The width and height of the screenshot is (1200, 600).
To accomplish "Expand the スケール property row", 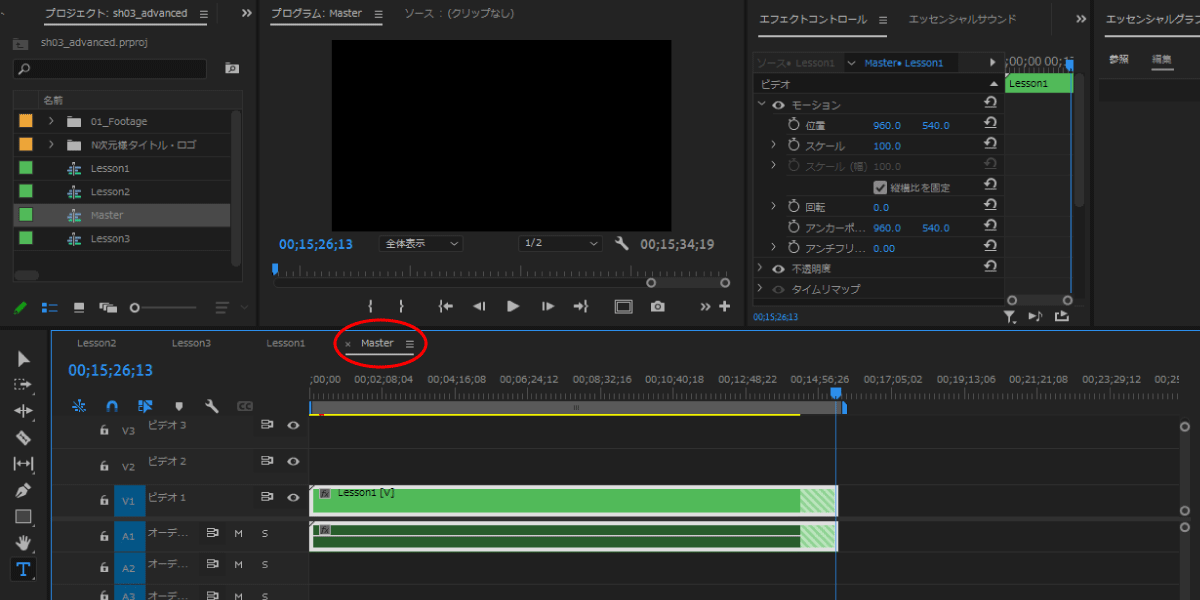I will 773,145.
